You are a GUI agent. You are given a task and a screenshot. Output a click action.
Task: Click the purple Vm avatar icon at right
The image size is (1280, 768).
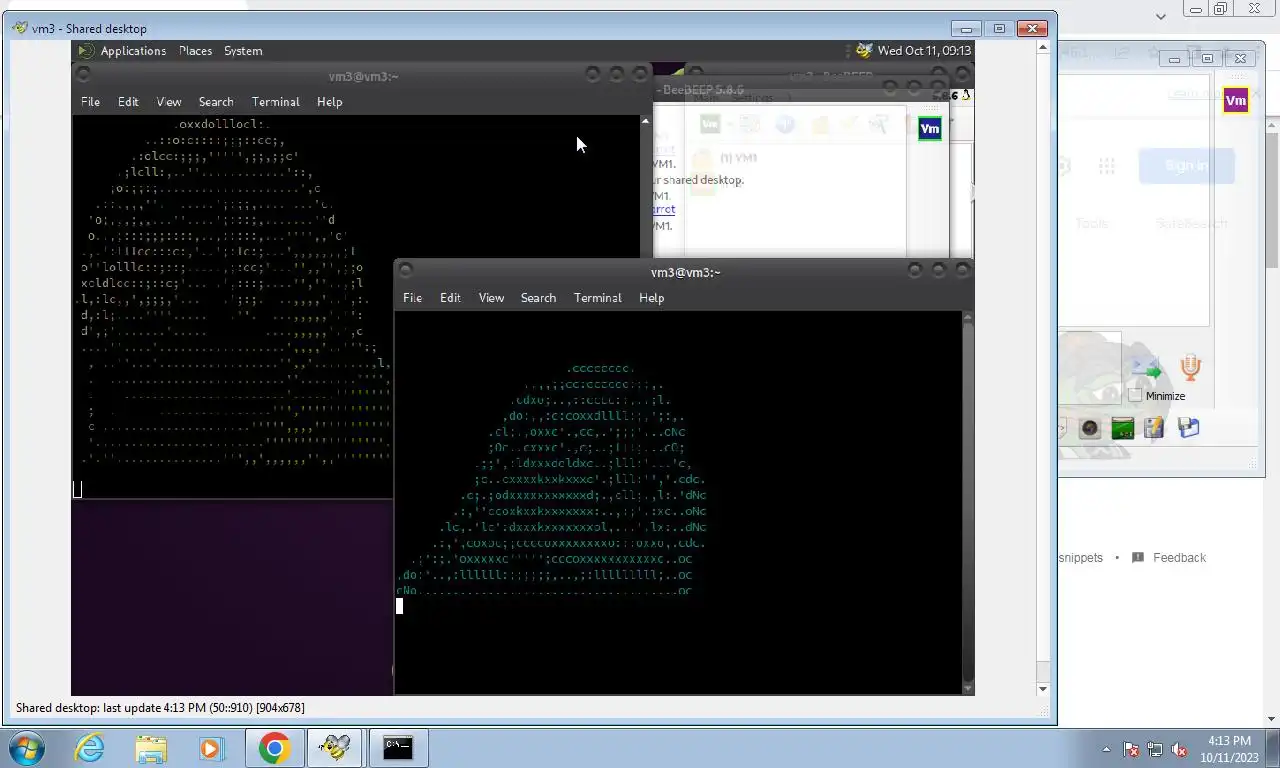pyautogui.click(x=1236, y=101)
